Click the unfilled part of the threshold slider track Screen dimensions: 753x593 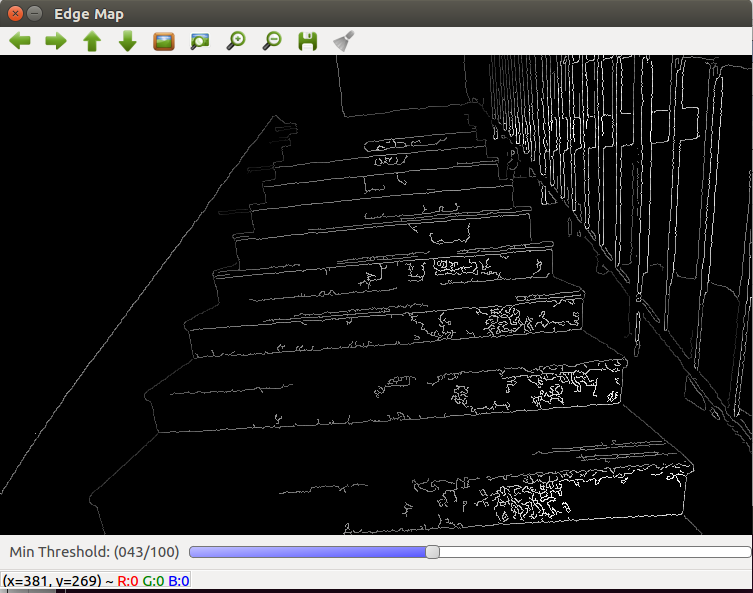tap(595, 552)
